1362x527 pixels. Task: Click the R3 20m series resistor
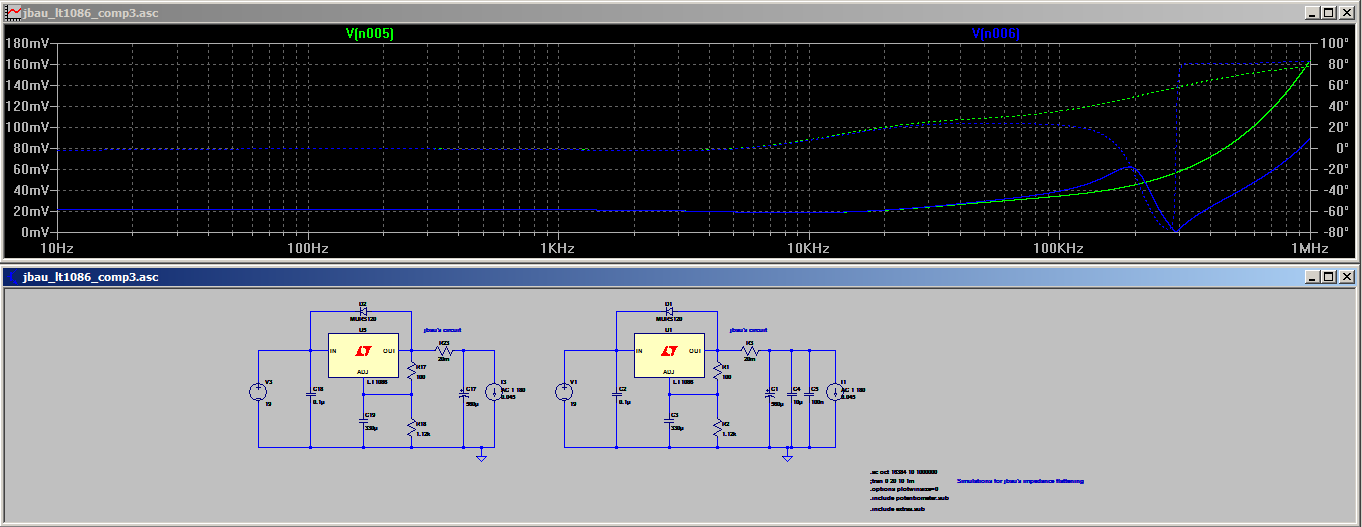point(750,350)
